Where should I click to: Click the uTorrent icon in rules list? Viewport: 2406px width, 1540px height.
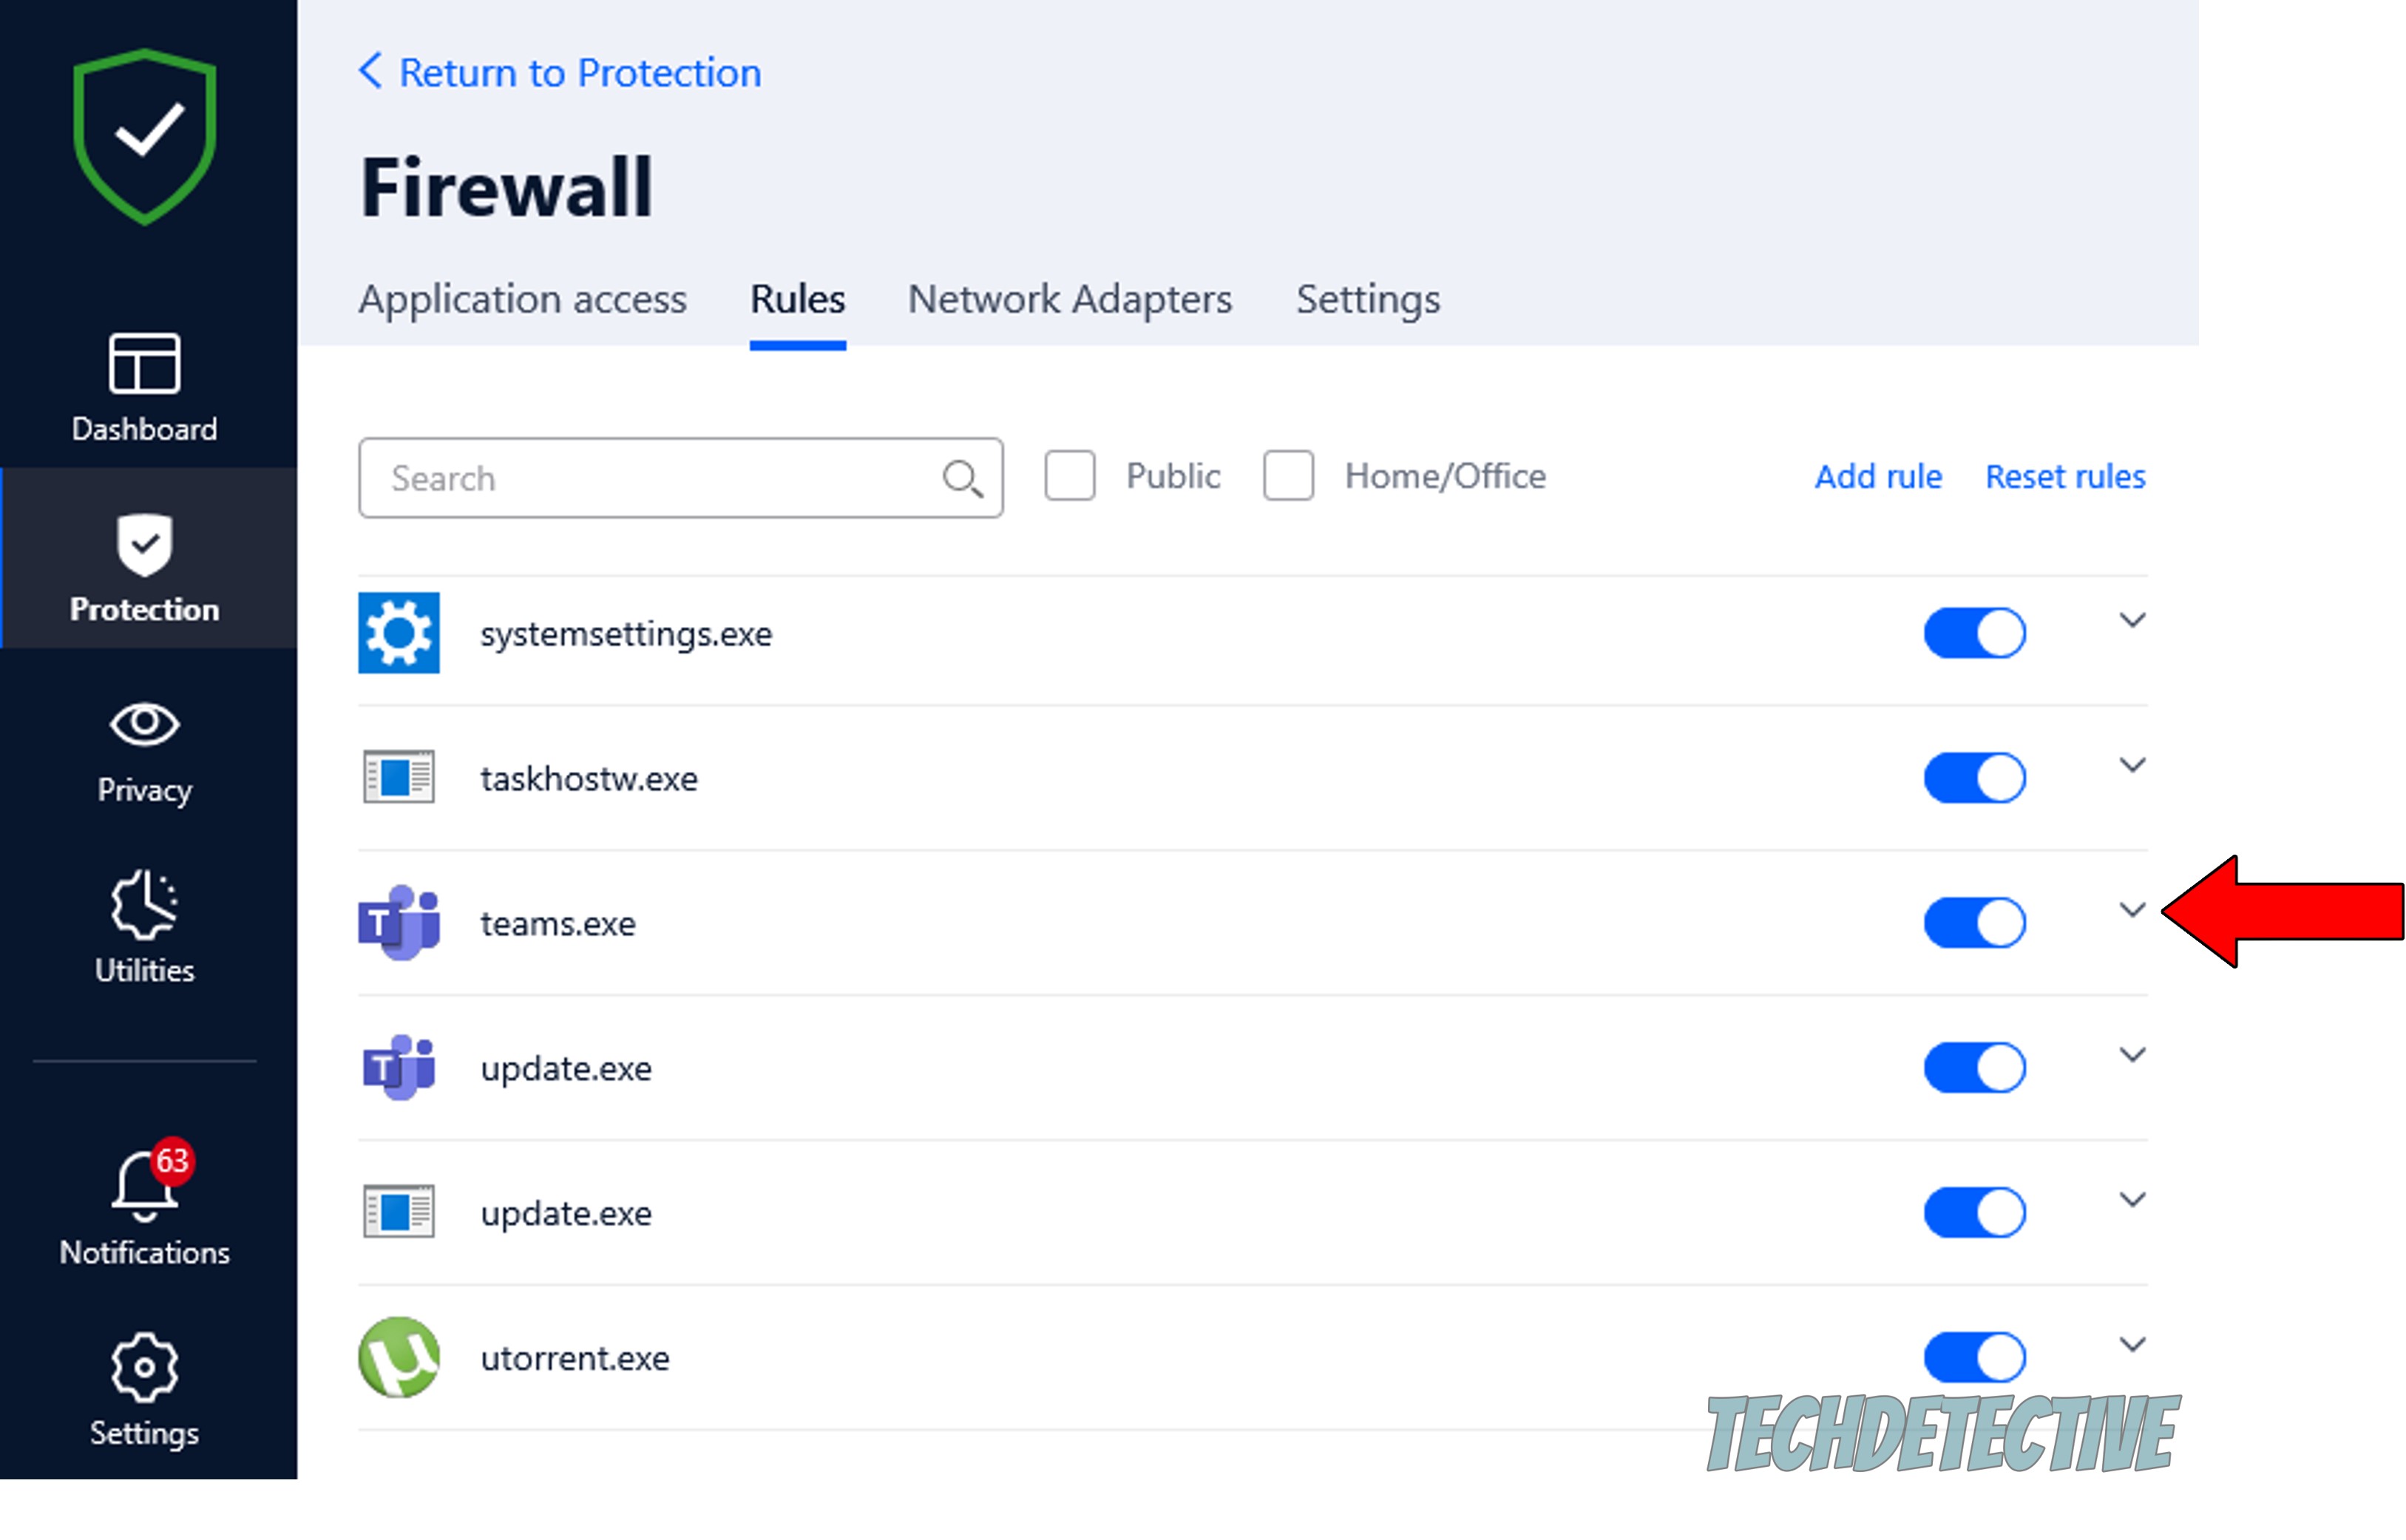pos(398,1354)
